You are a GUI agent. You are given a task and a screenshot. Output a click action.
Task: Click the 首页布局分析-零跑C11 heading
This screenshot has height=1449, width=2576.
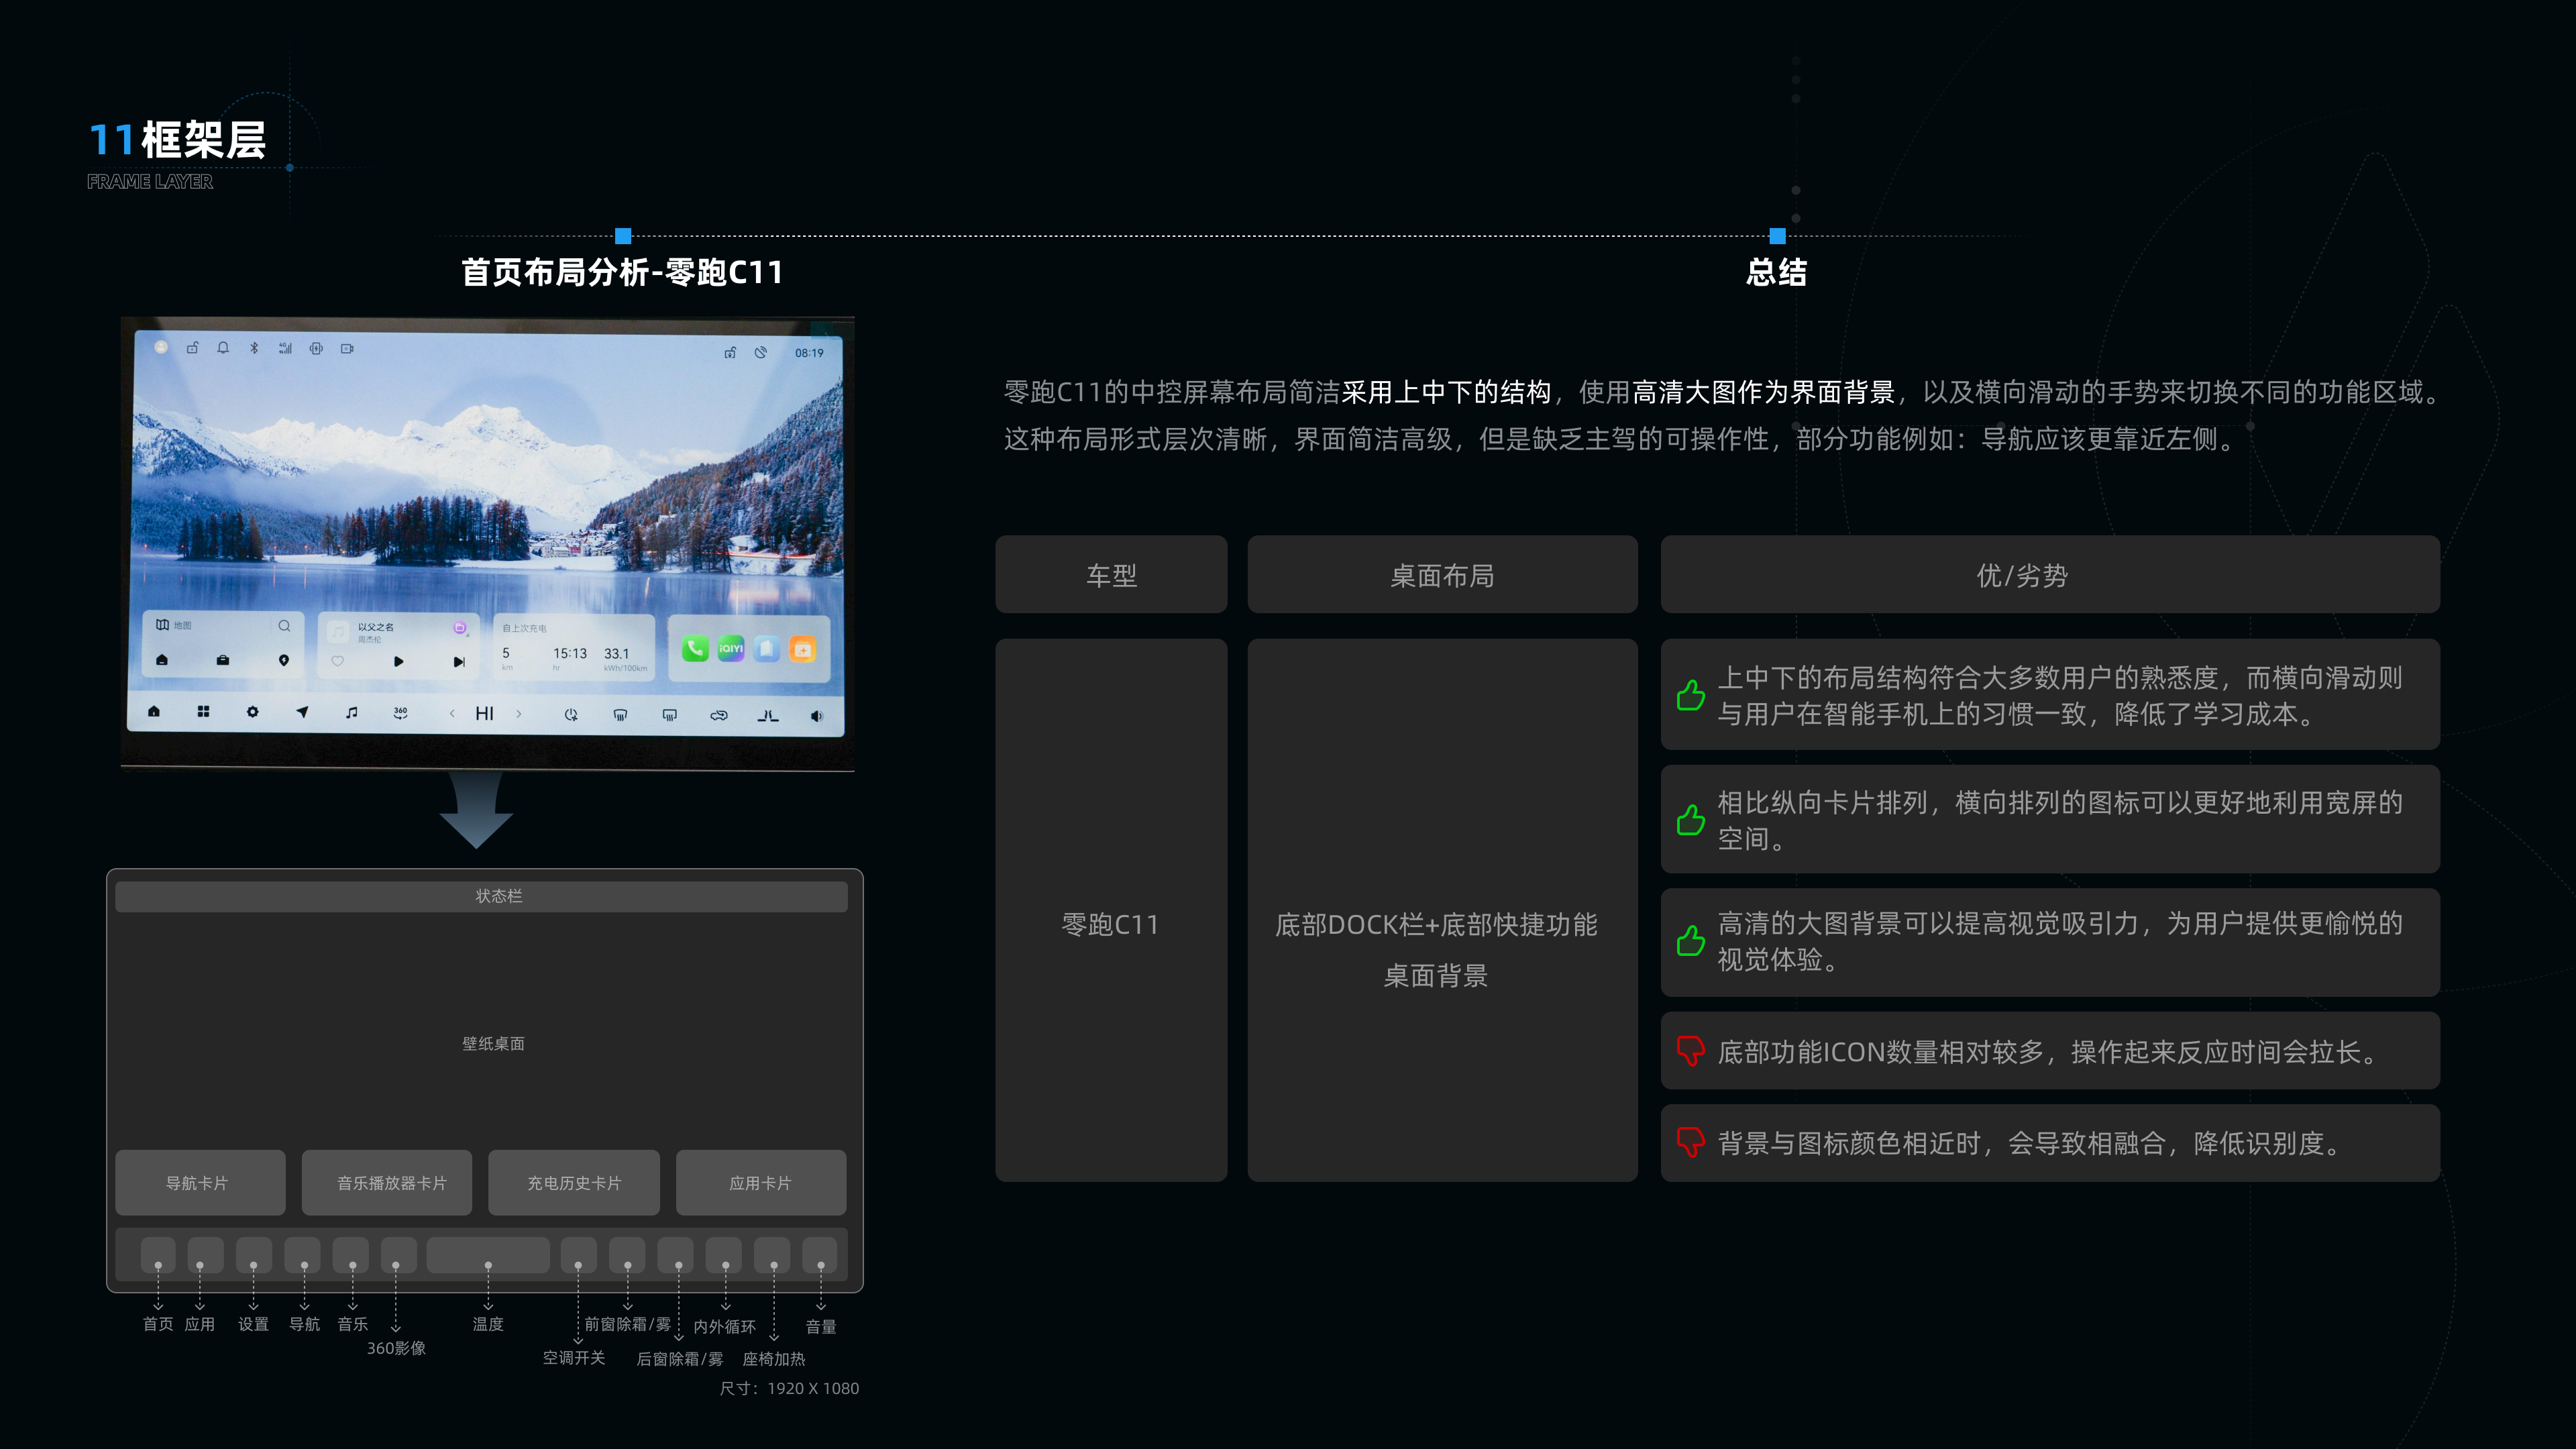click(622, 272)
